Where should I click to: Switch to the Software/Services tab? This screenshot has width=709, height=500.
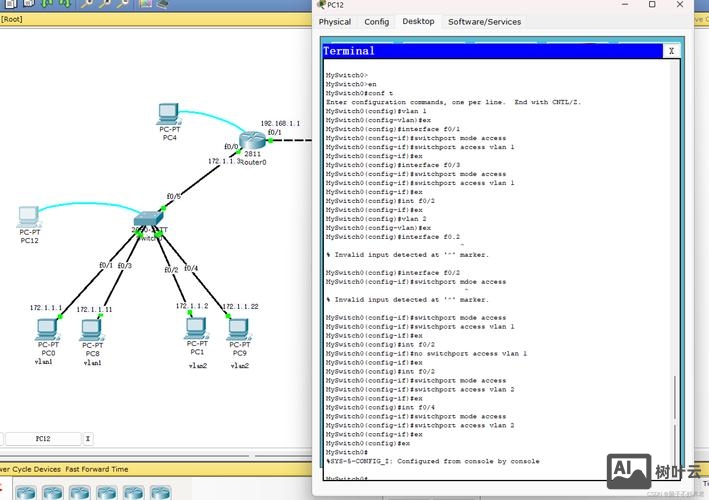pos(484,21)
